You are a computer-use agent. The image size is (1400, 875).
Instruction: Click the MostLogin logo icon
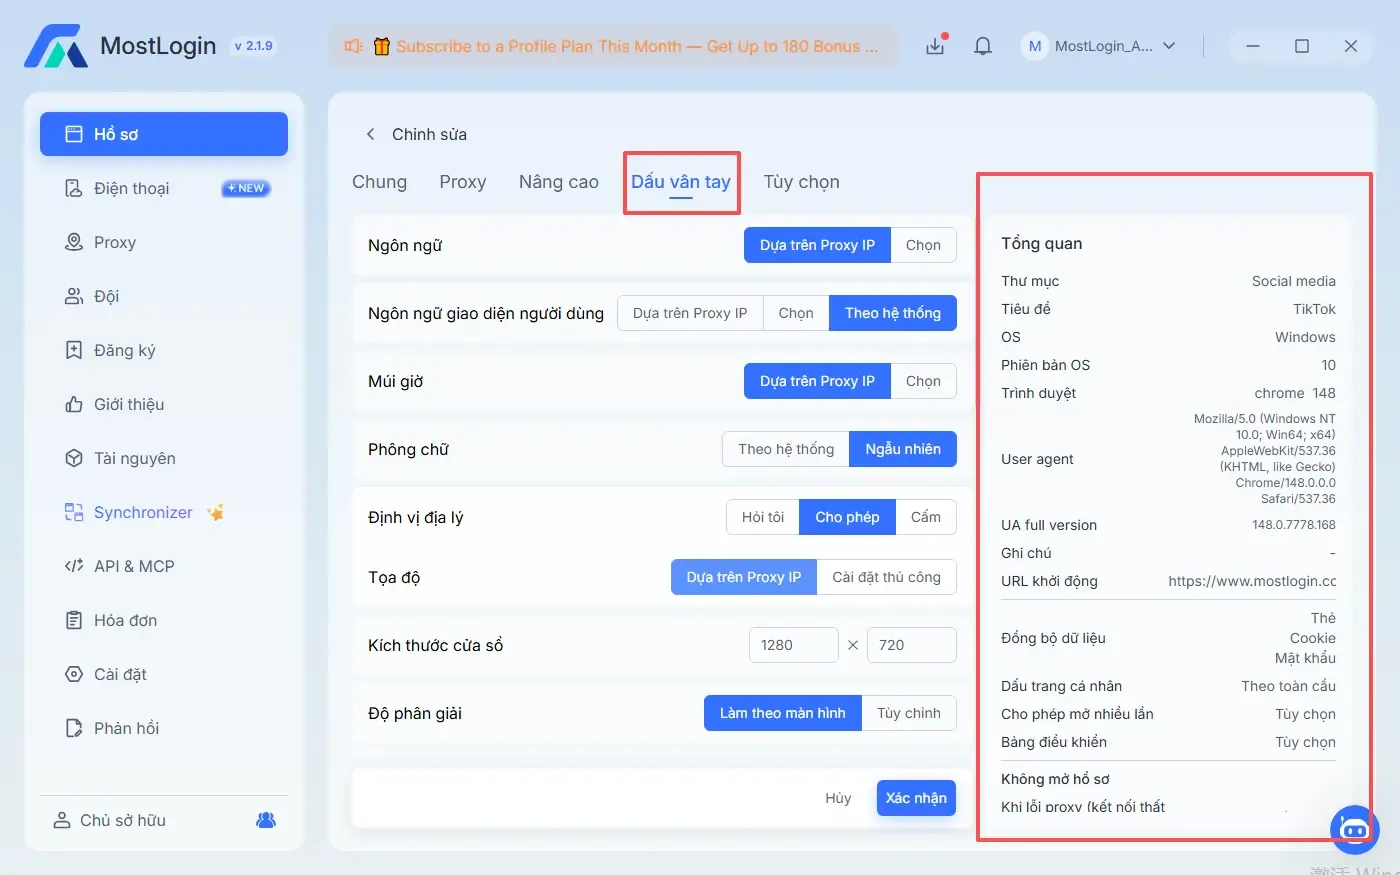(x=55, y=46)
